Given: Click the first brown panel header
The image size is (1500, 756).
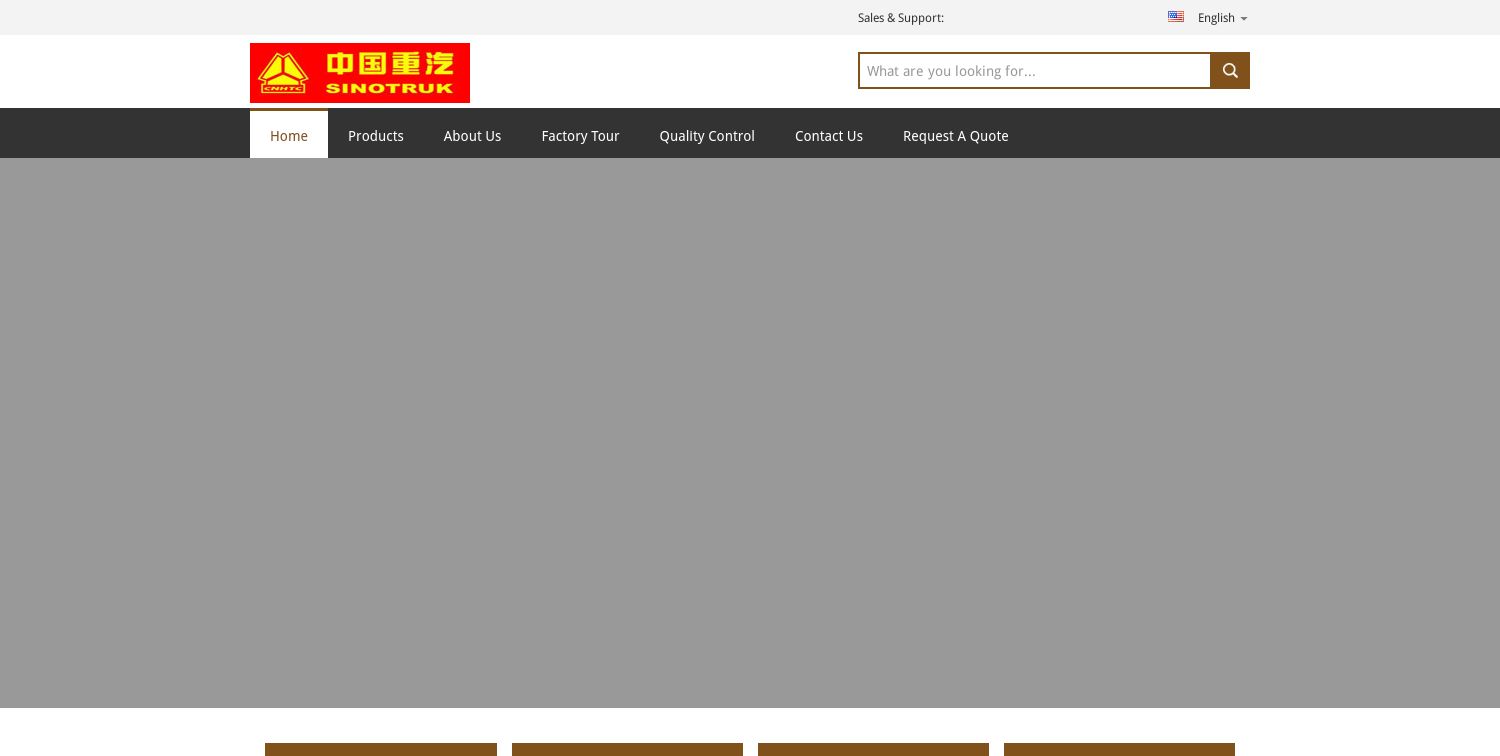Looking at the screenshot, I should click(380, 750).
